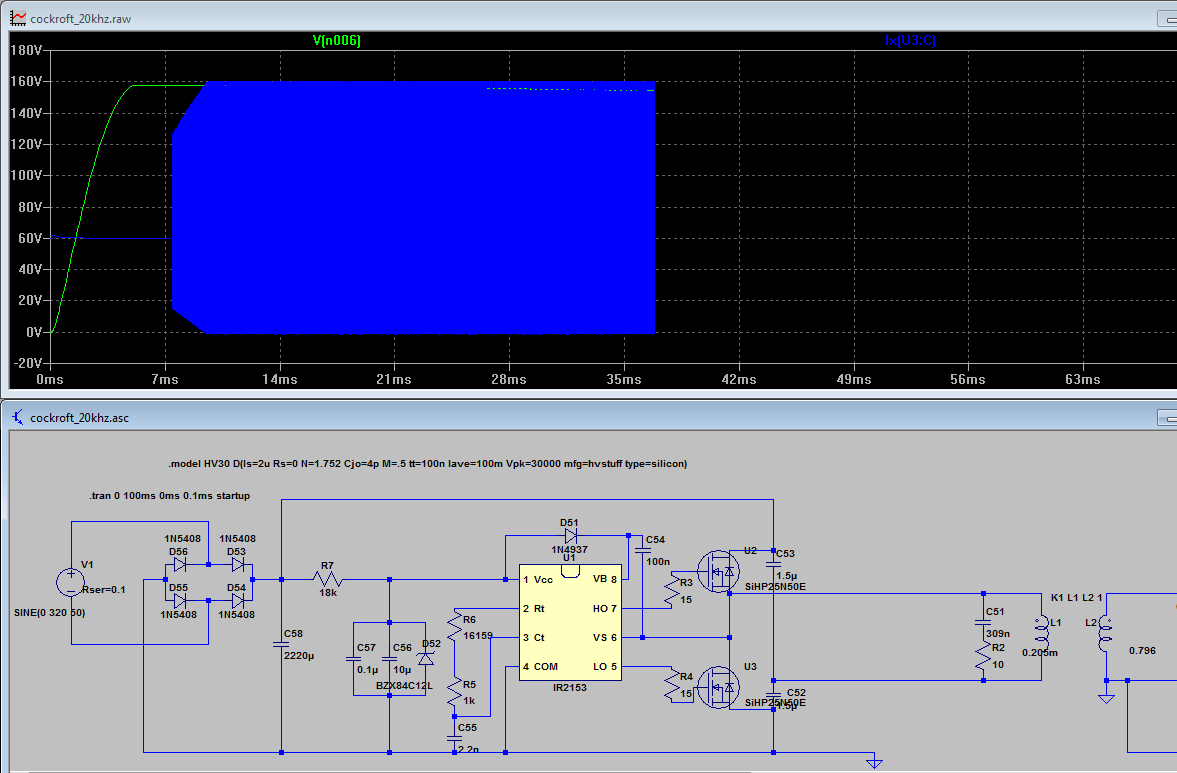The image size is (1177, 773).
Task: Select the V1 voltage source symbol
Action: point(72,581)
